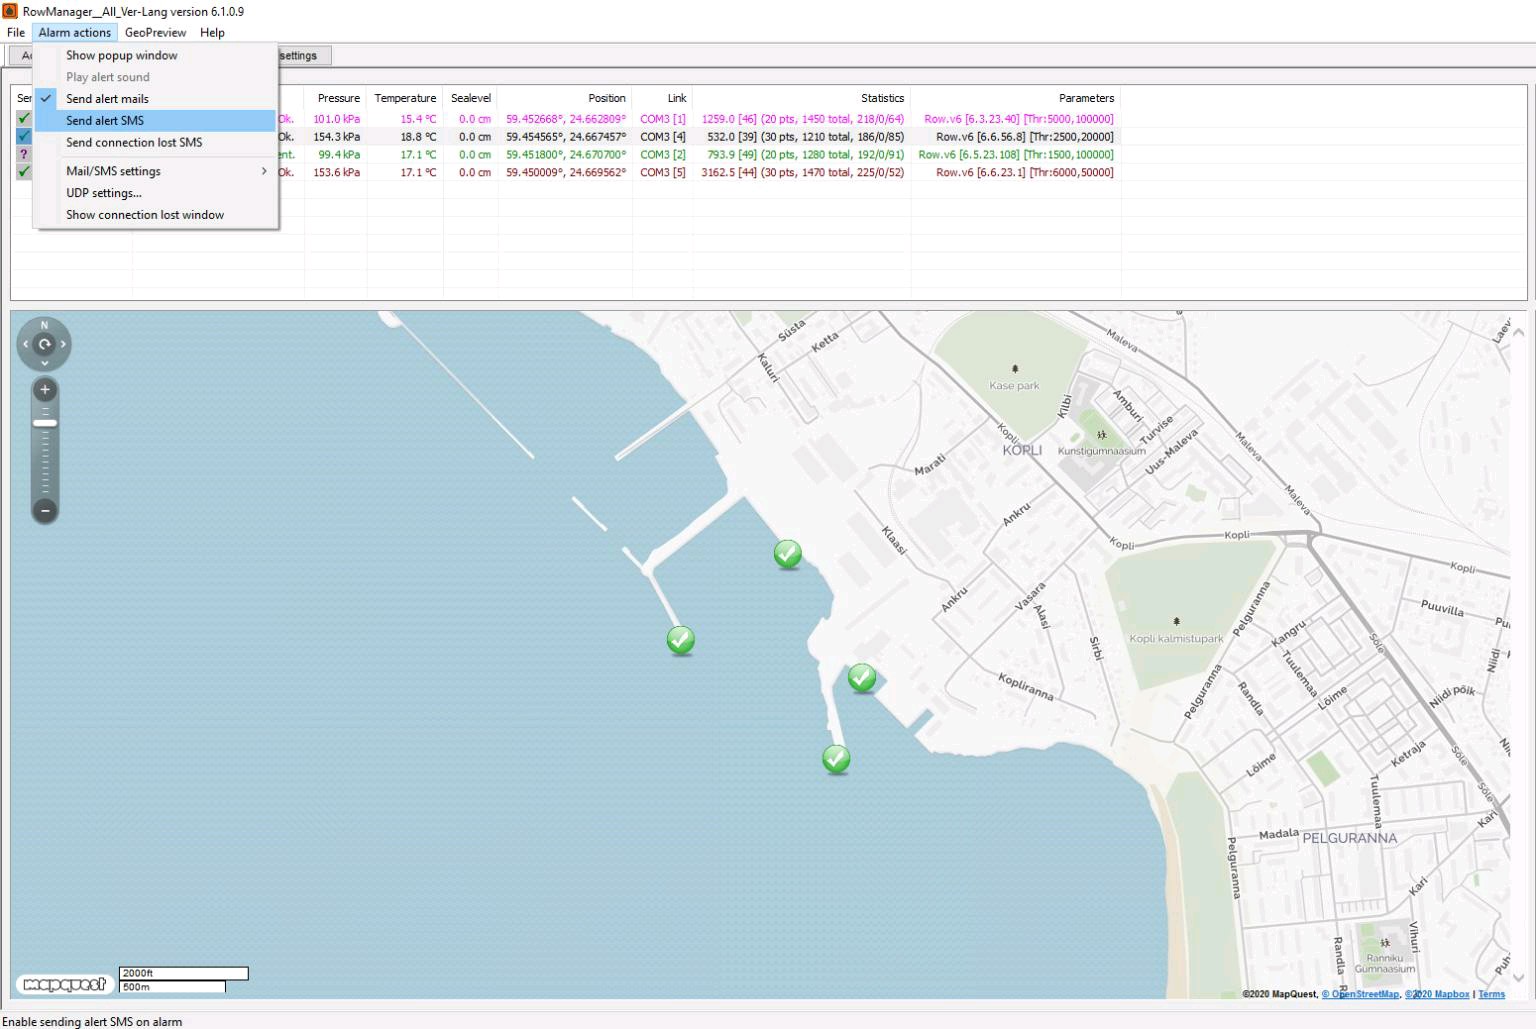Enable Send alert SMS option
The image size is (1536, 1029).
[105, 121]
